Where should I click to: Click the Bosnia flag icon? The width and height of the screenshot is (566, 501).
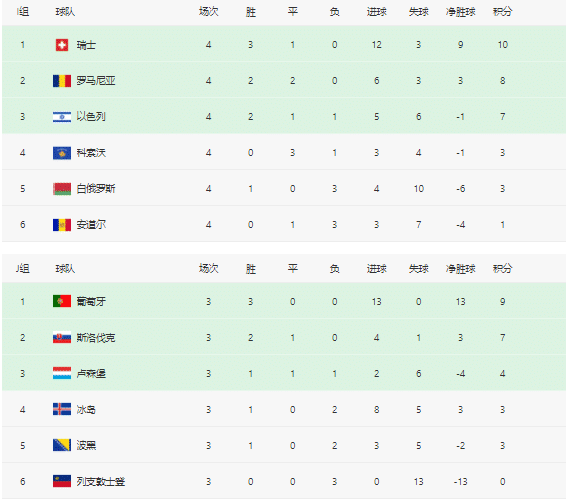click(62, 445)
